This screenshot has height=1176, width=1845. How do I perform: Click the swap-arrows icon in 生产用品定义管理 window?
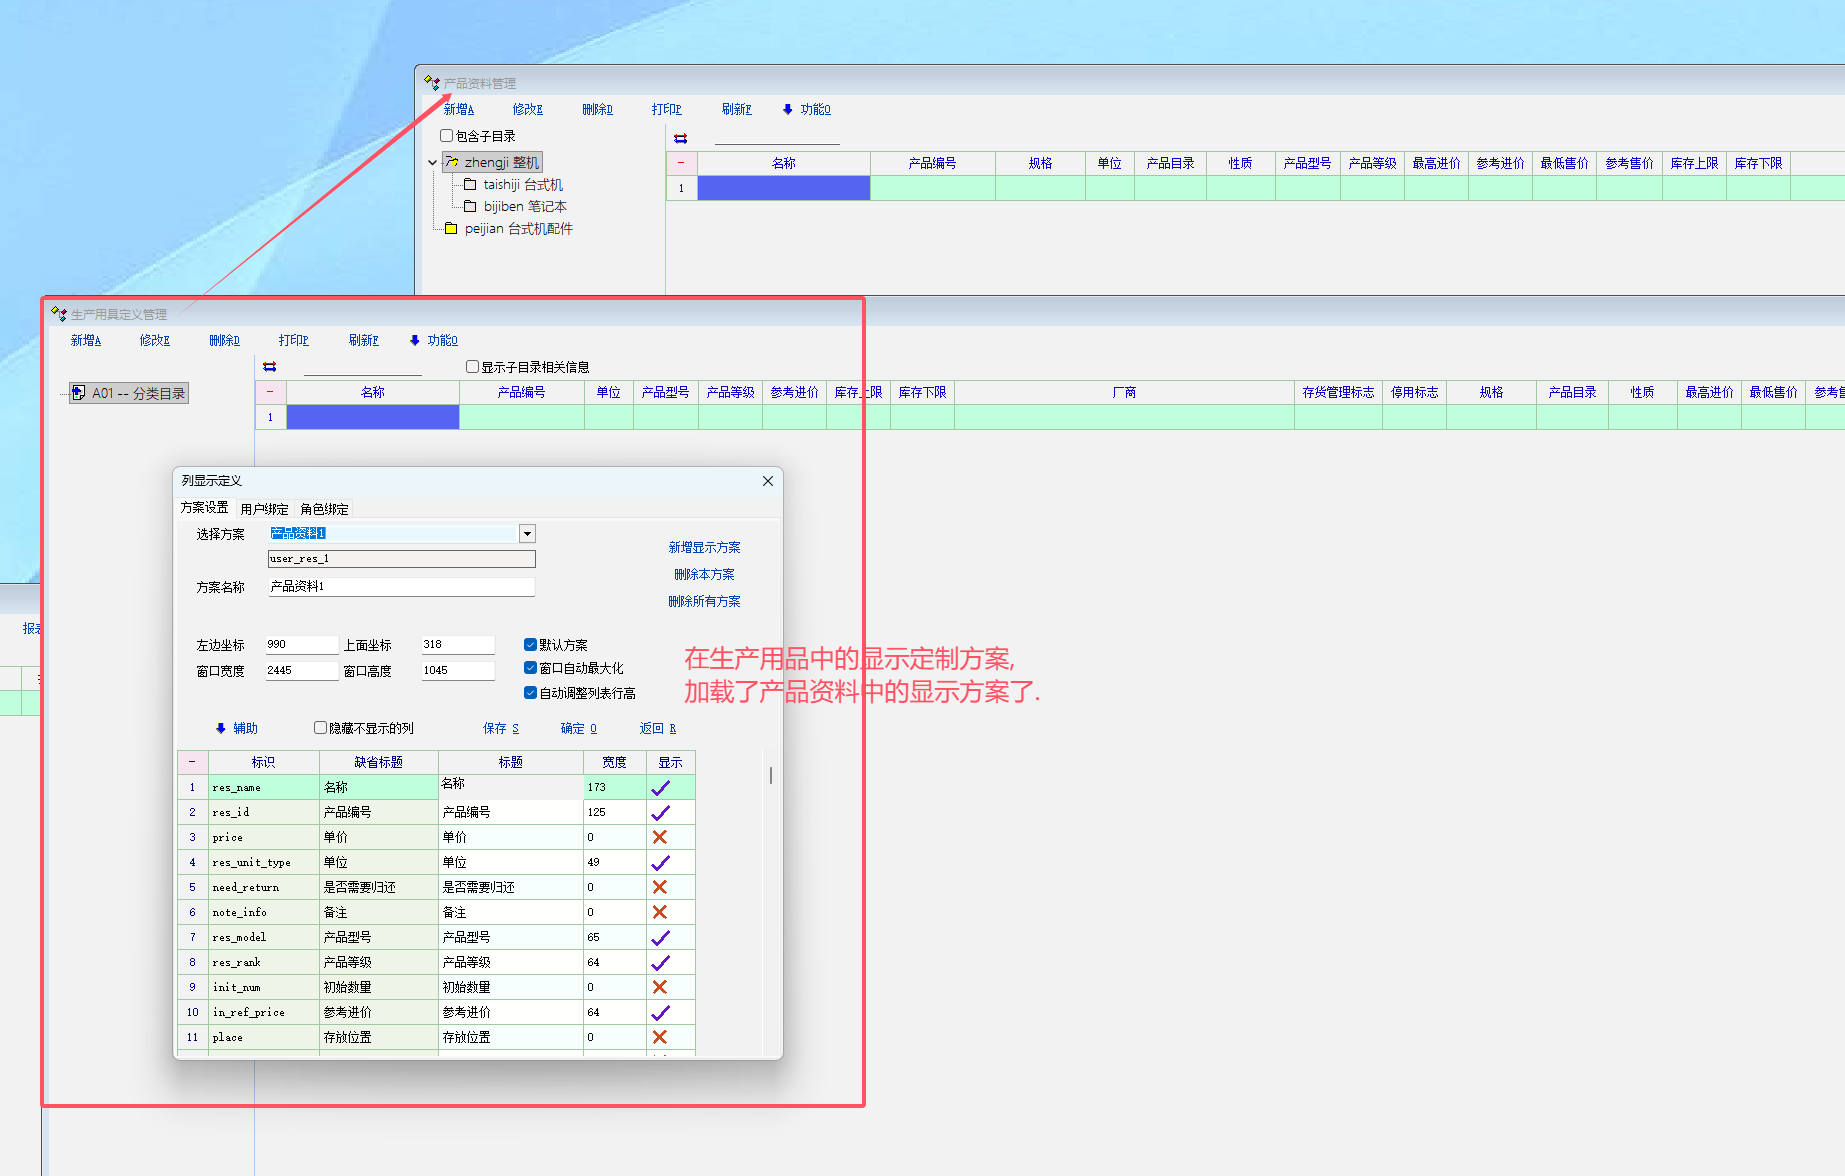click(x=270, y=367)
